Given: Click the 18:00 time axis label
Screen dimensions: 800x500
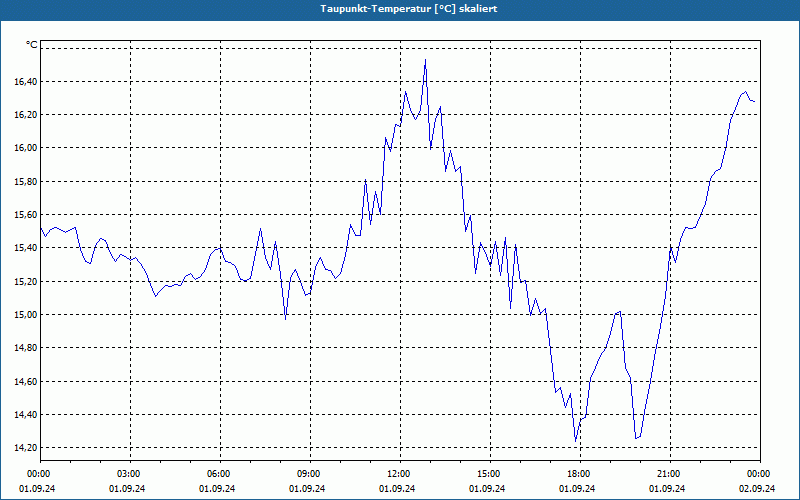Looking at the screenshot, I should click(579, 473).
